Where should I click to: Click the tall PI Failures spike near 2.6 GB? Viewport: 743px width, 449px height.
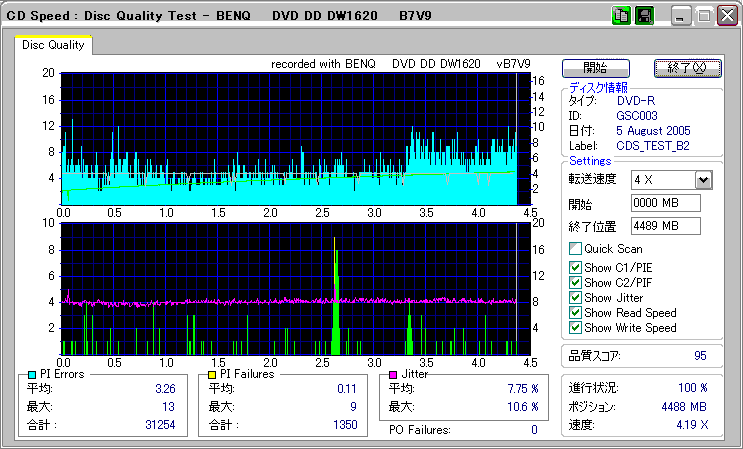click(335, 294)
